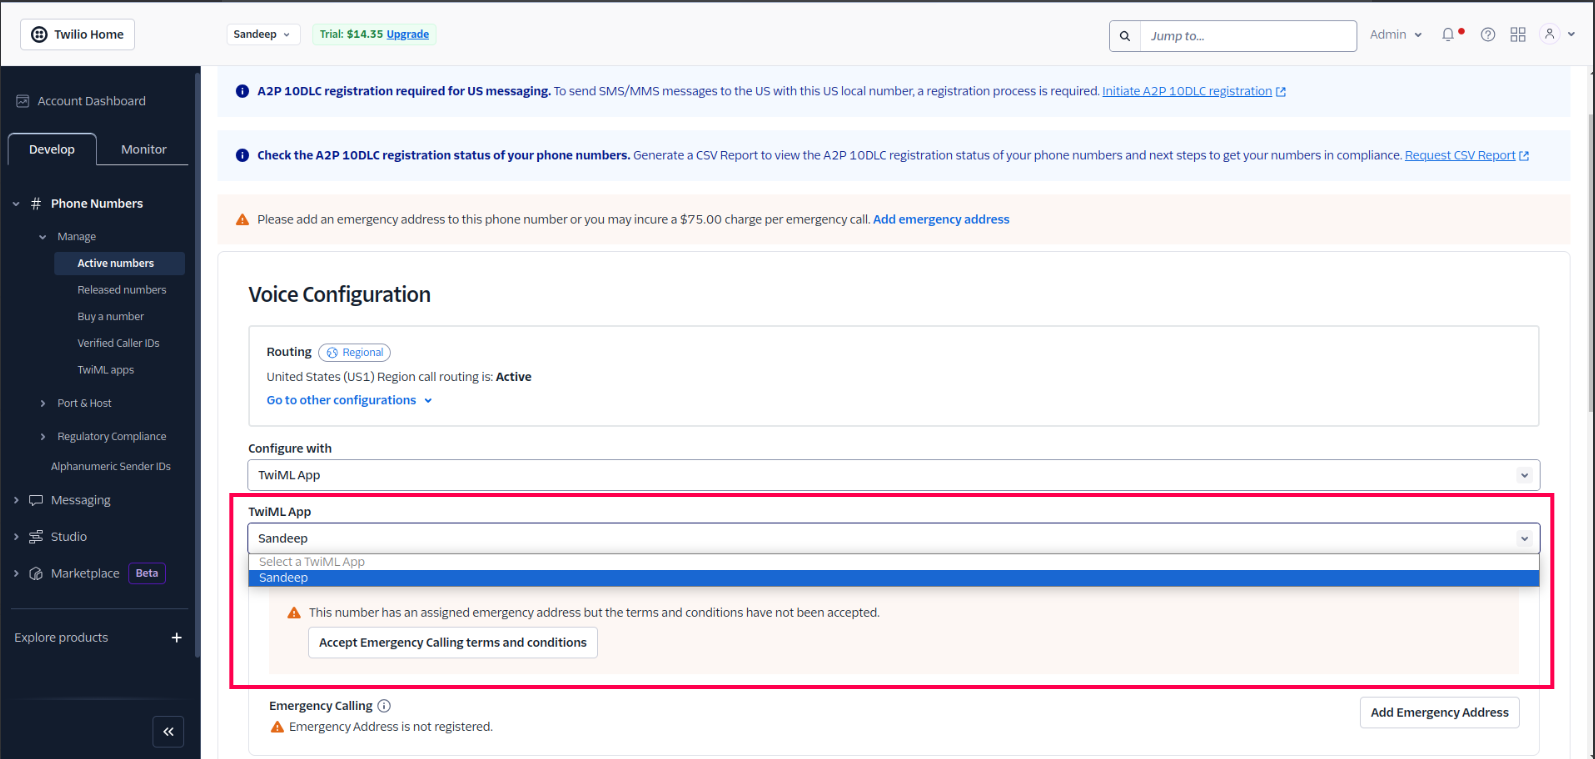Open the TwiML App Sandeep select box
Screen dimensions: 1595x759
[x=894, y=538]
